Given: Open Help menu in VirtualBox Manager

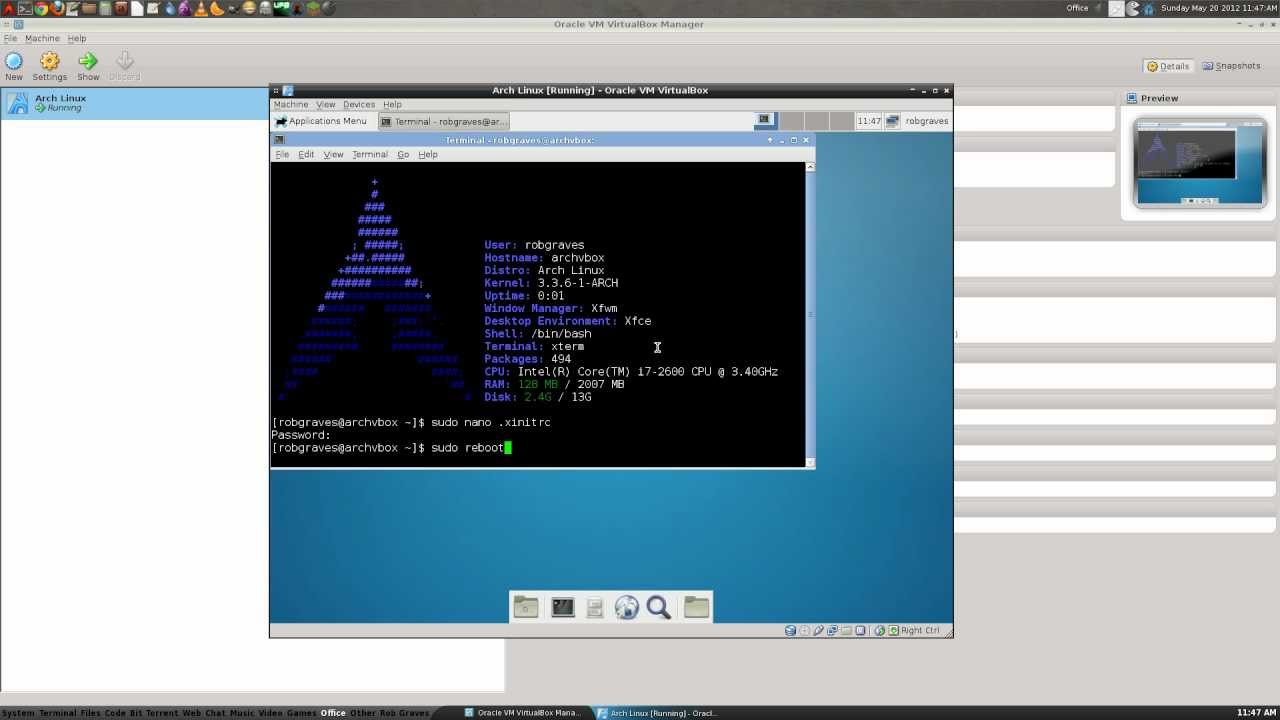Looking at the screenshot, I should (x=77, y=38).
